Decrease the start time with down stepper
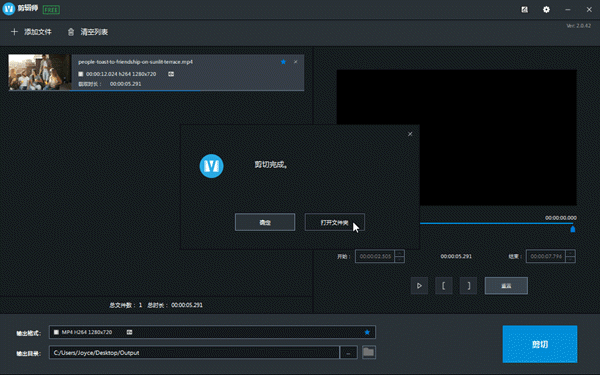This screenshot has width=600, height=375. pyautogui.click(x=399, y=259)
